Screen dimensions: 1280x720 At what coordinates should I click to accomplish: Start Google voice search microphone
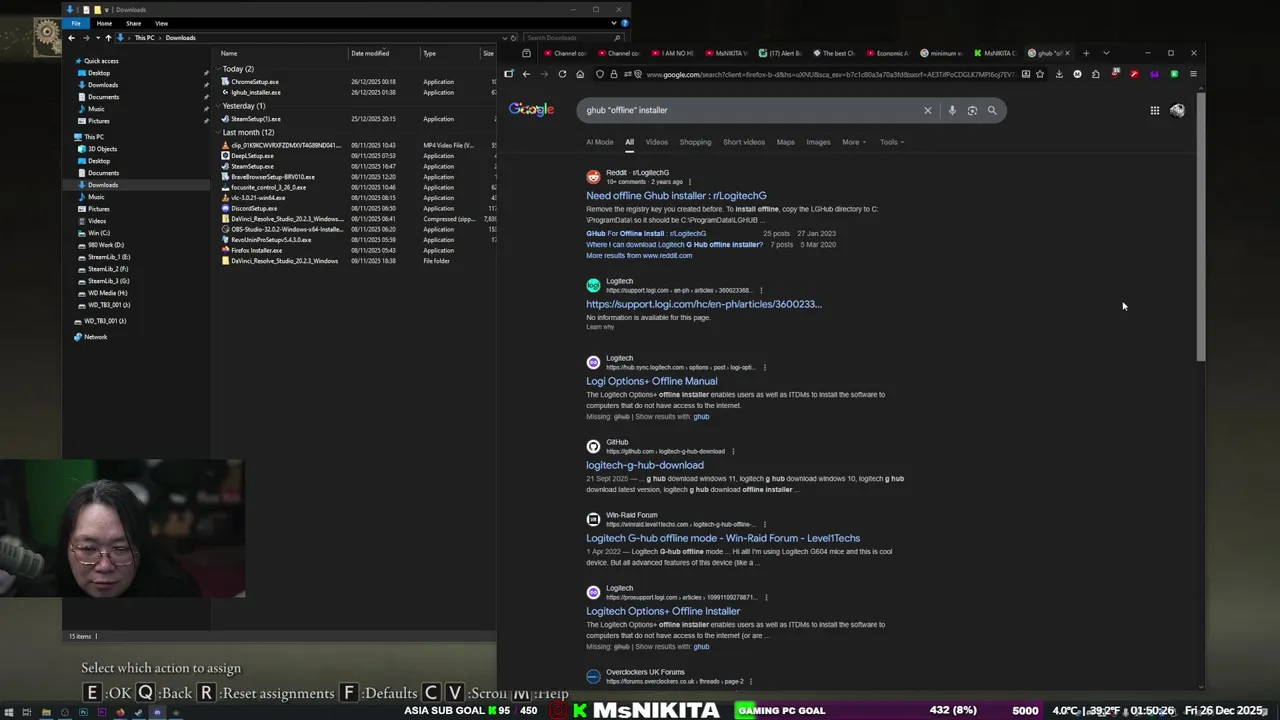click(952, 110)
